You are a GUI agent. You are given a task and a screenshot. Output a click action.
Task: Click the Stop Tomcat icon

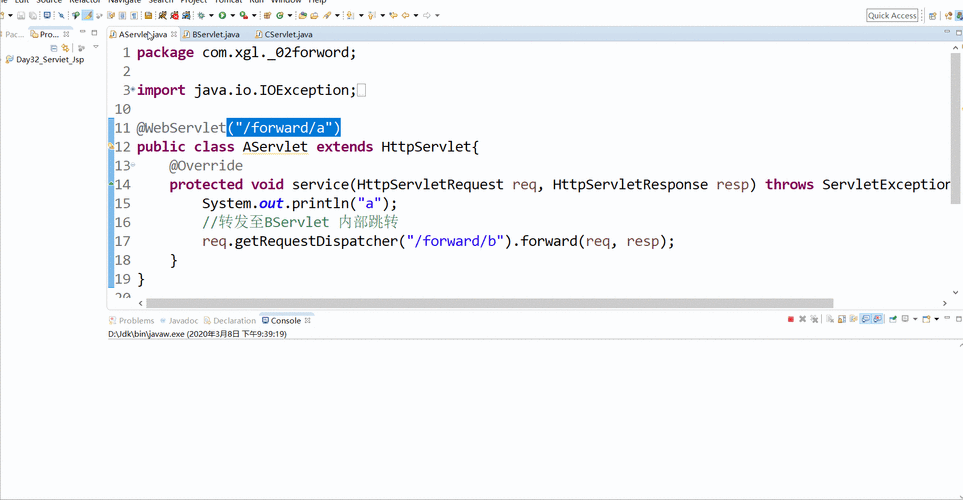174,15
